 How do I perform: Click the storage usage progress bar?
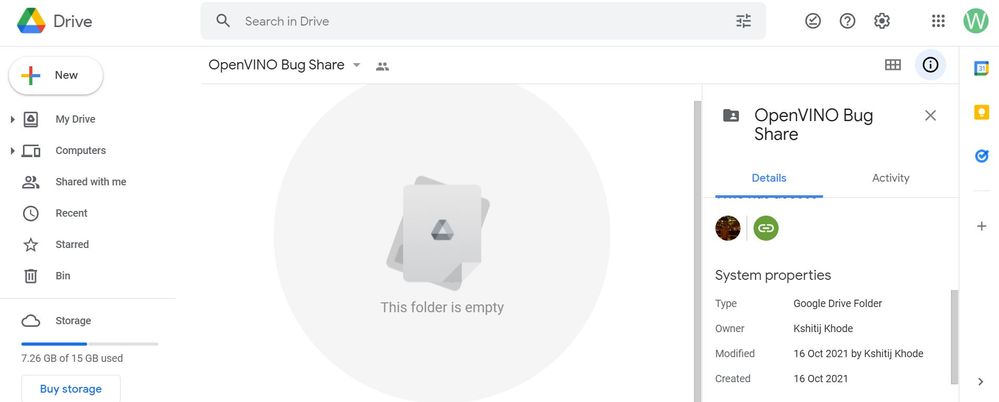click(90, 343)
